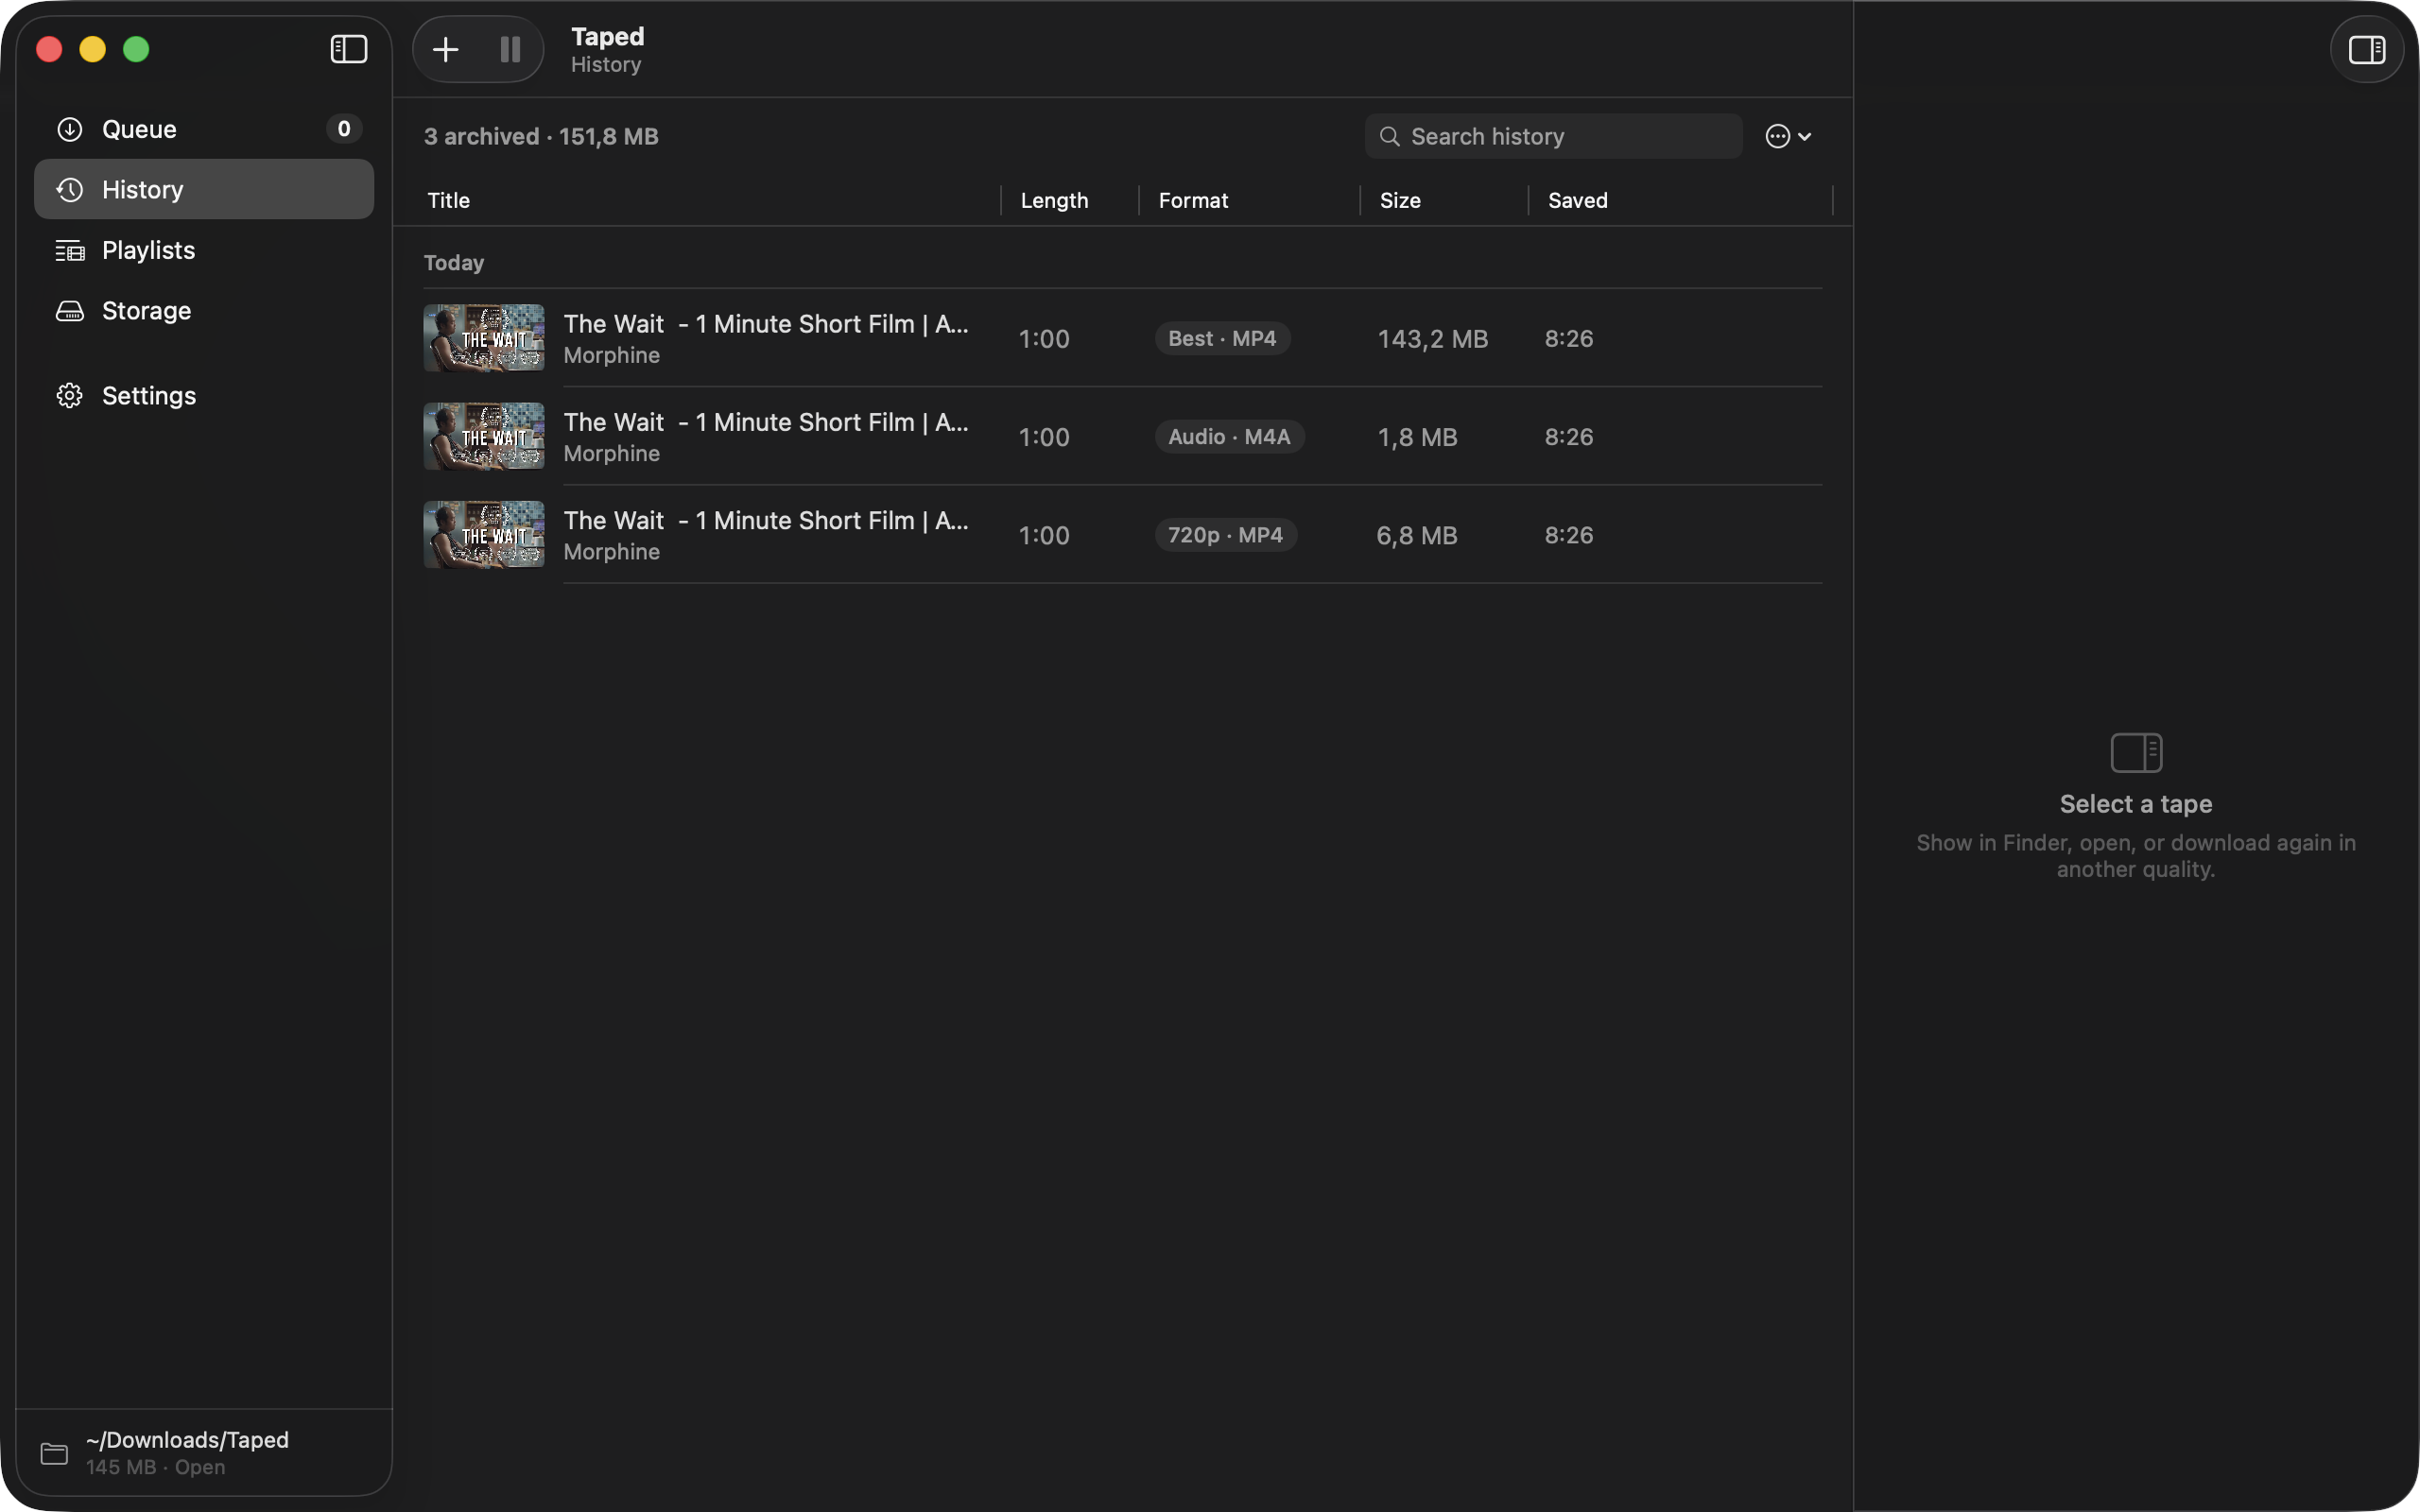Image resolution: width=2420 pixels, height=1512 pixels.
Task: Click the Storage drive icon
Action: 70,311
